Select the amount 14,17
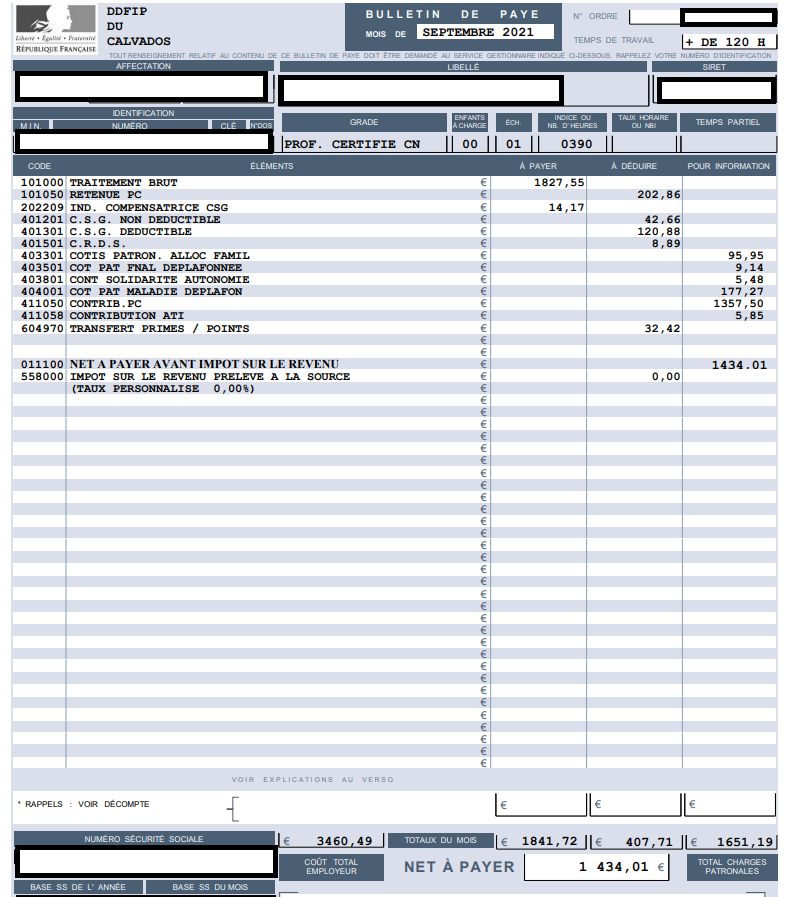The width and height of the screenshot is (787, 897). (x=566, y=207)
